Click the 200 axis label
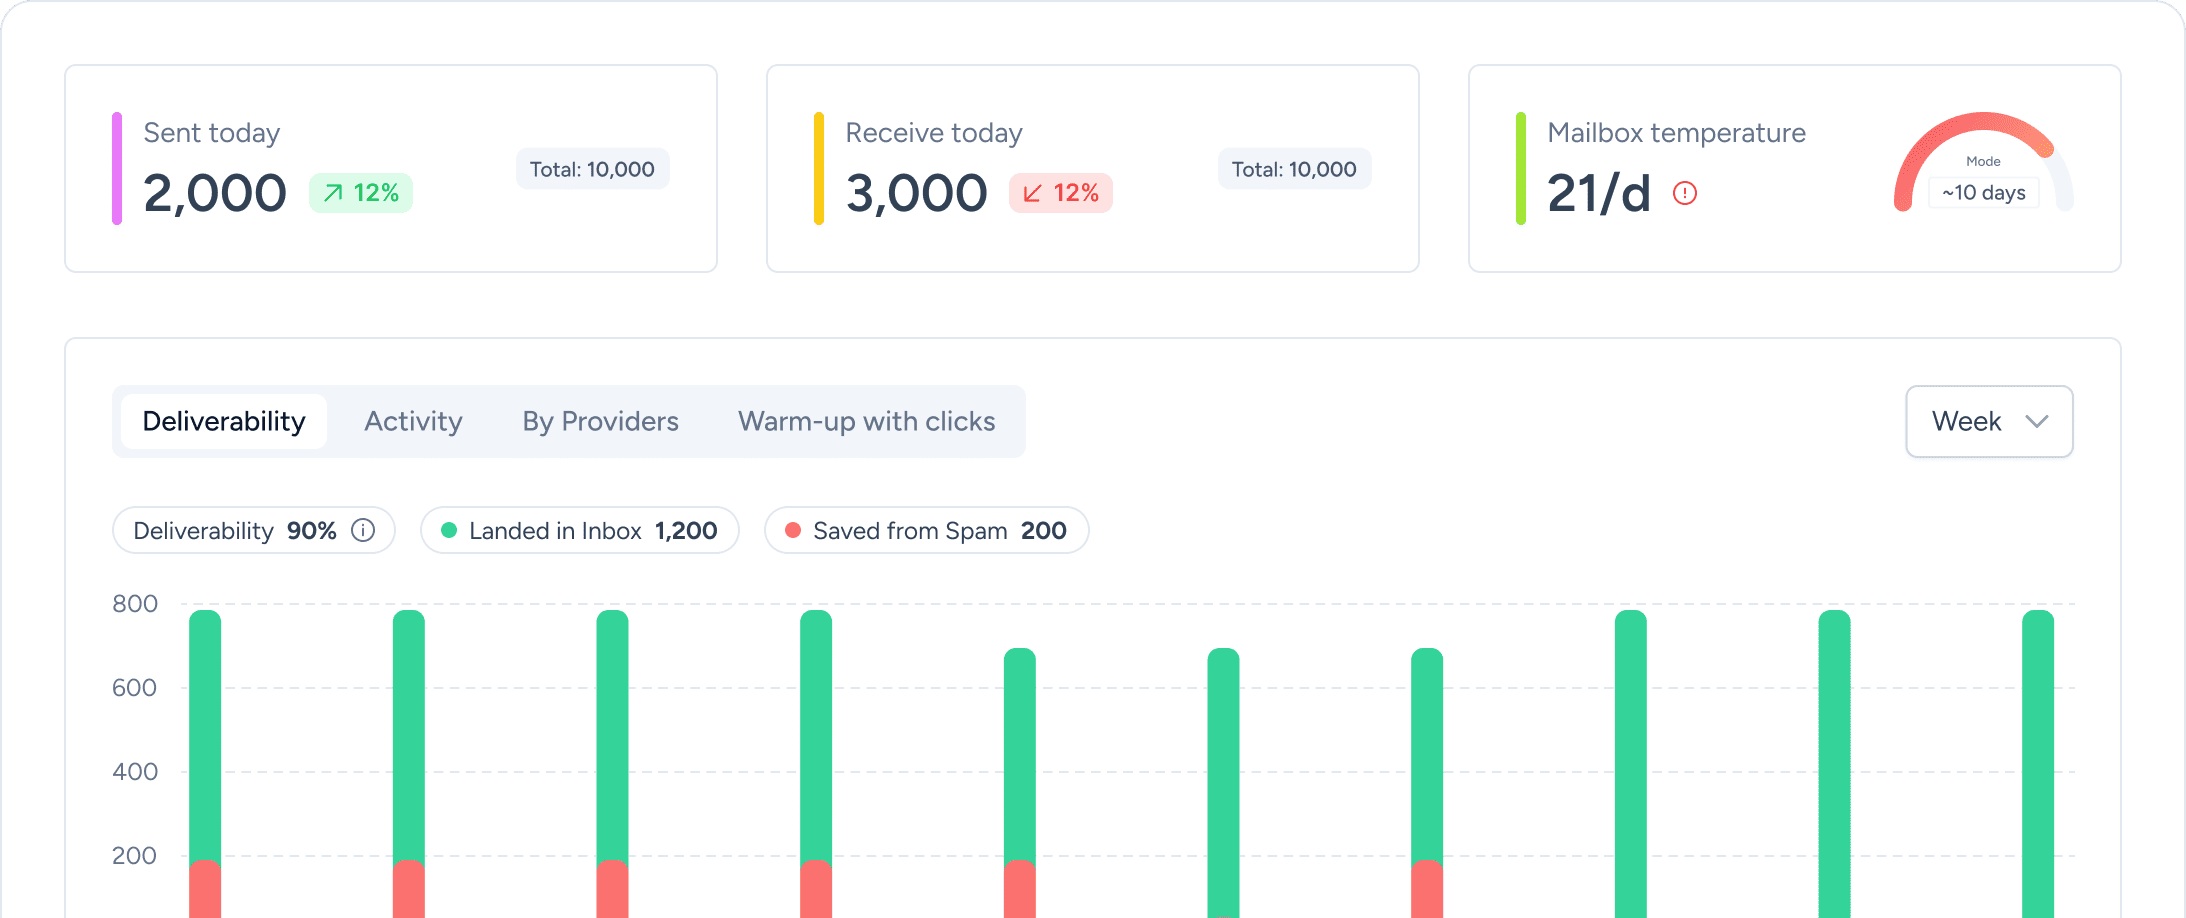 pyautogui.click(x=135, y=855)
